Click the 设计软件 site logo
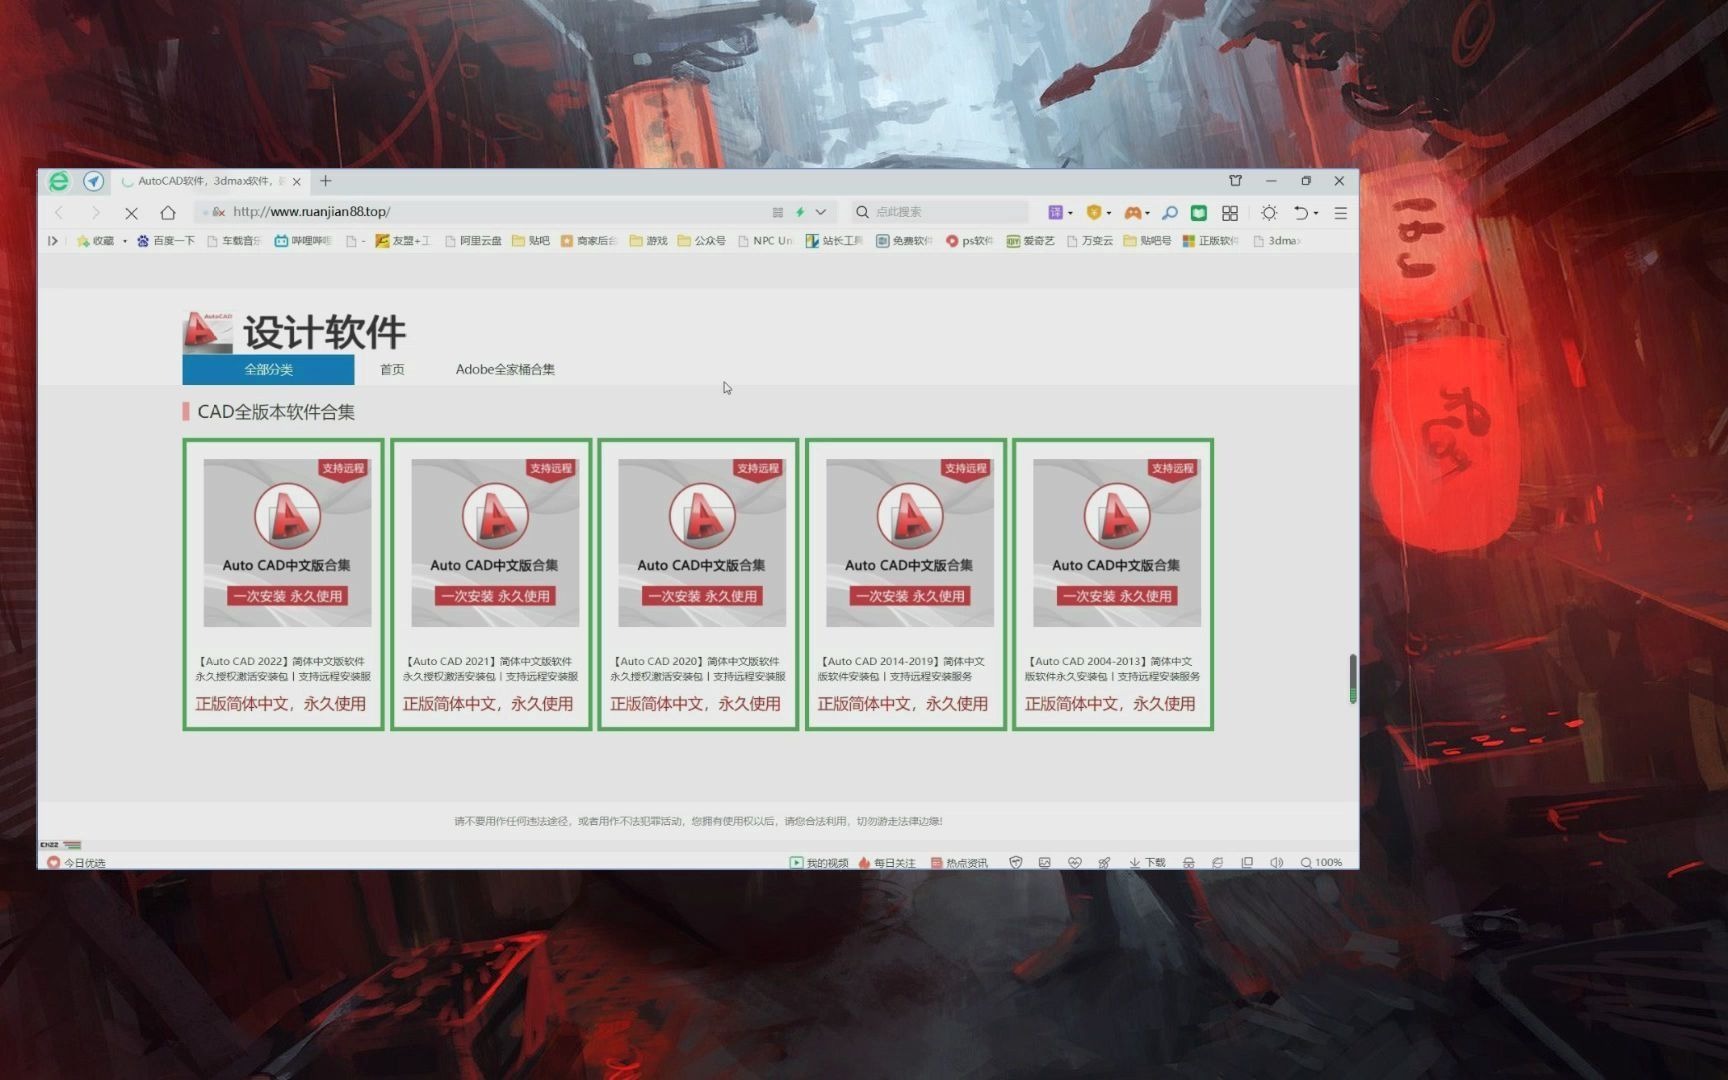This screenshot has width=1728, height=1080. pyautogui.click(x=295, y=332)
